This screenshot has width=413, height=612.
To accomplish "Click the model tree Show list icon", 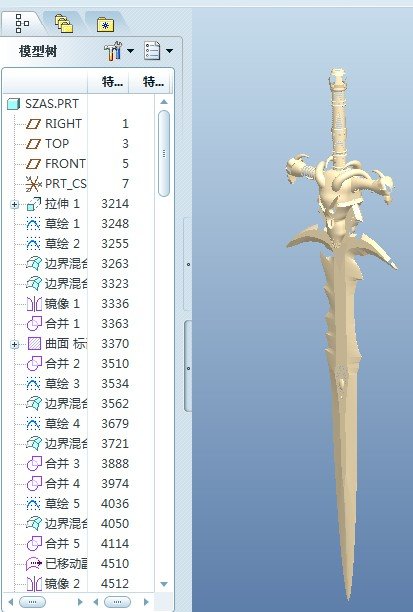I will [152, 51].
